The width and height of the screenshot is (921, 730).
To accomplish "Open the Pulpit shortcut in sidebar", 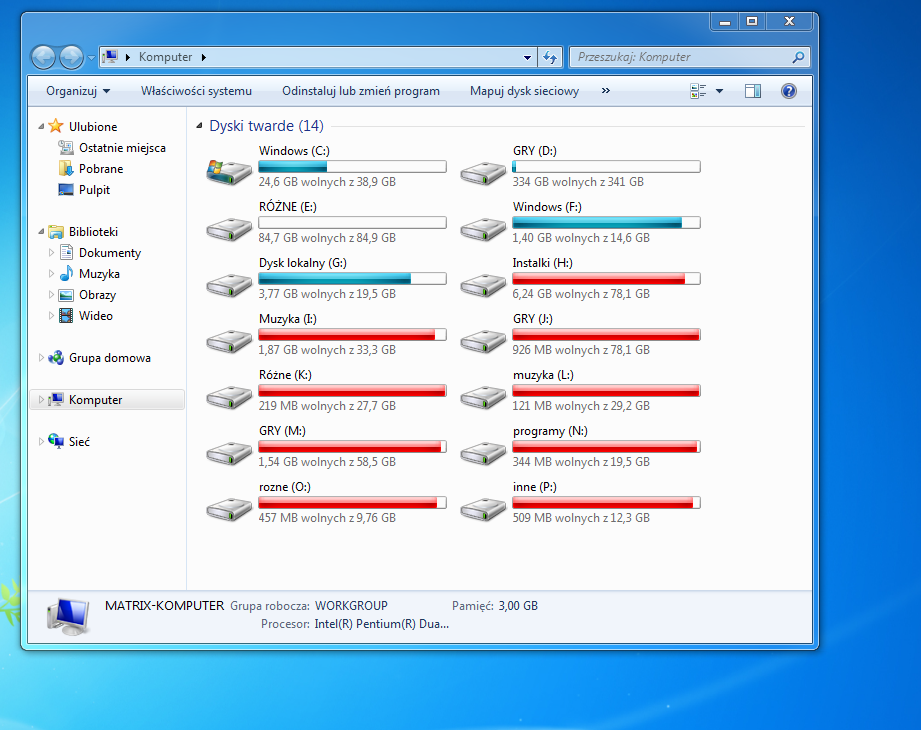I will coord(94,190).
